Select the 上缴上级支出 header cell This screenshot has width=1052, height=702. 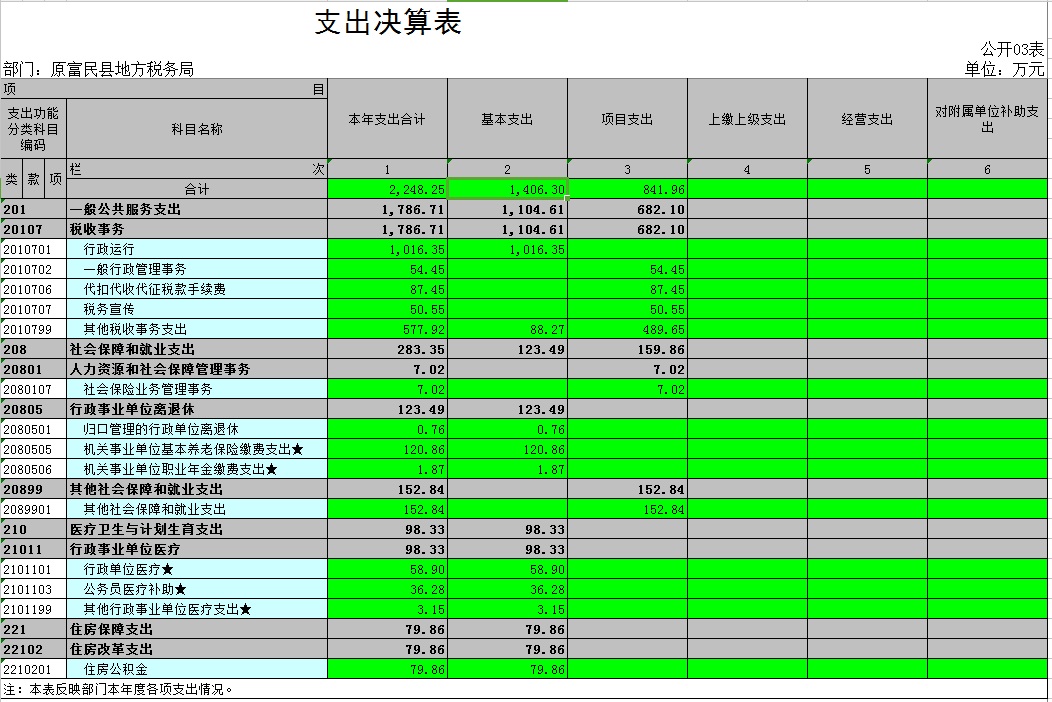coord(747,119)
